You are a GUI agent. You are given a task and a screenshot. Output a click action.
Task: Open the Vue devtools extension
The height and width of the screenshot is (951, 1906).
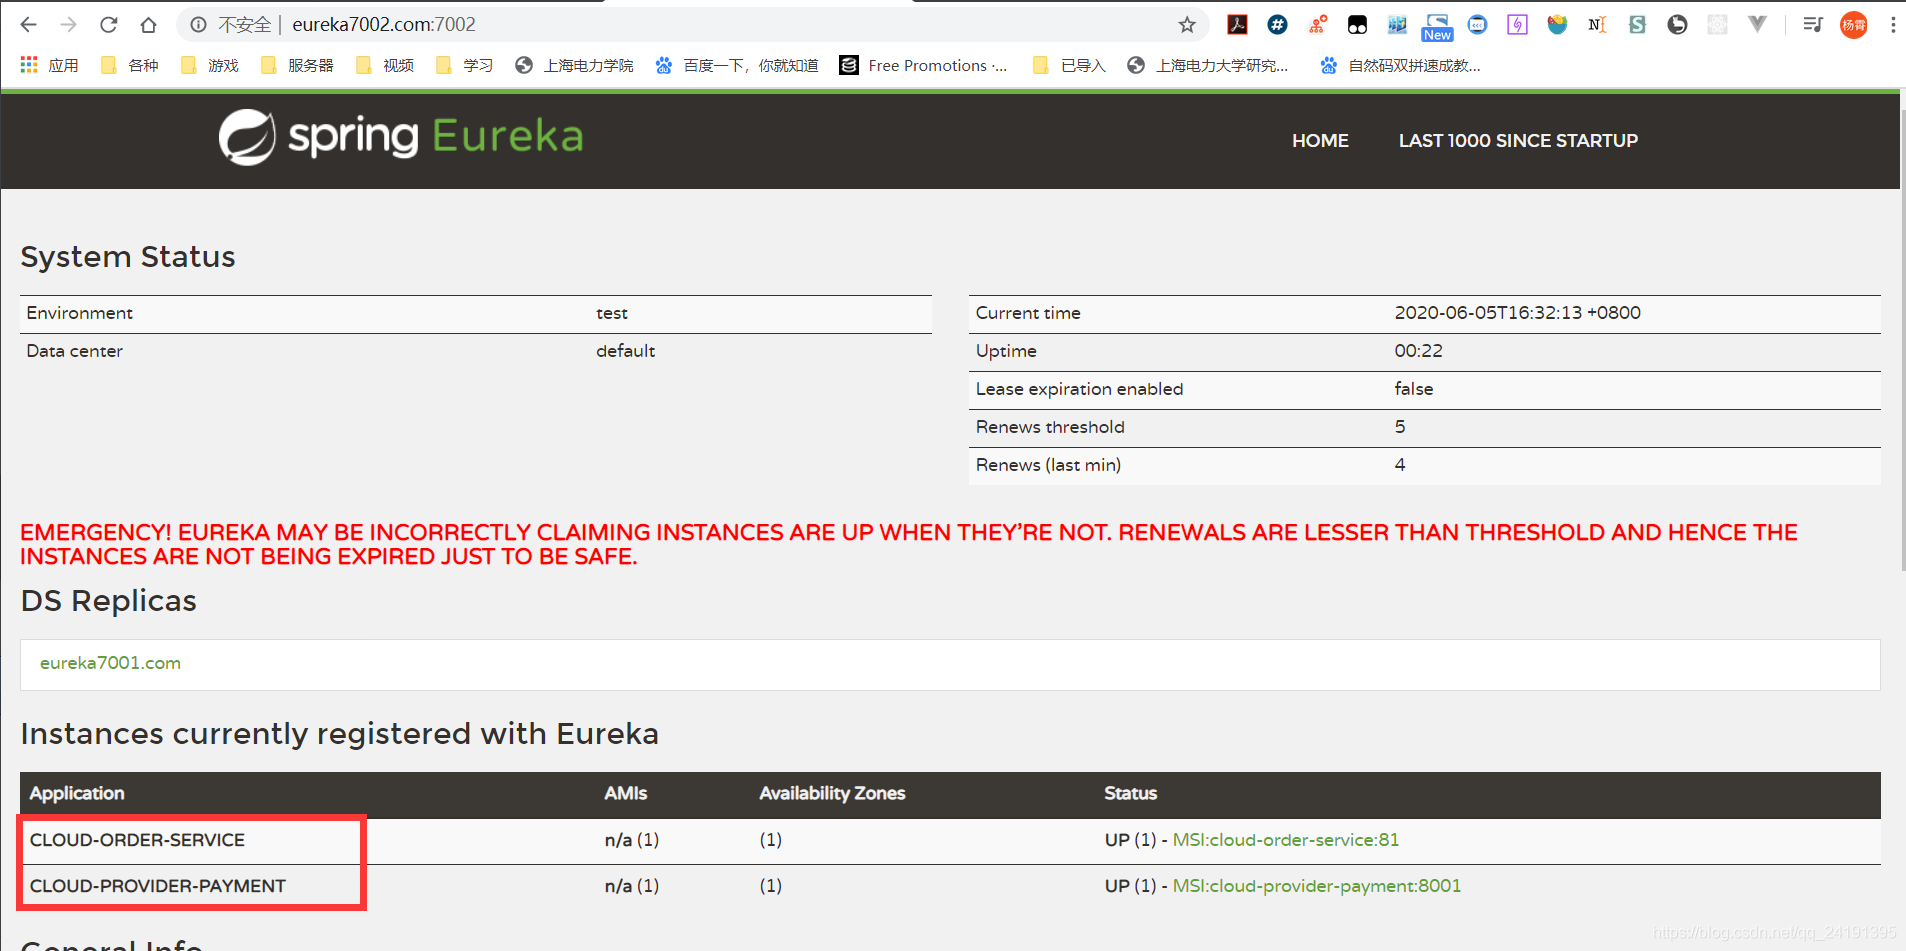coord(1757,25)
